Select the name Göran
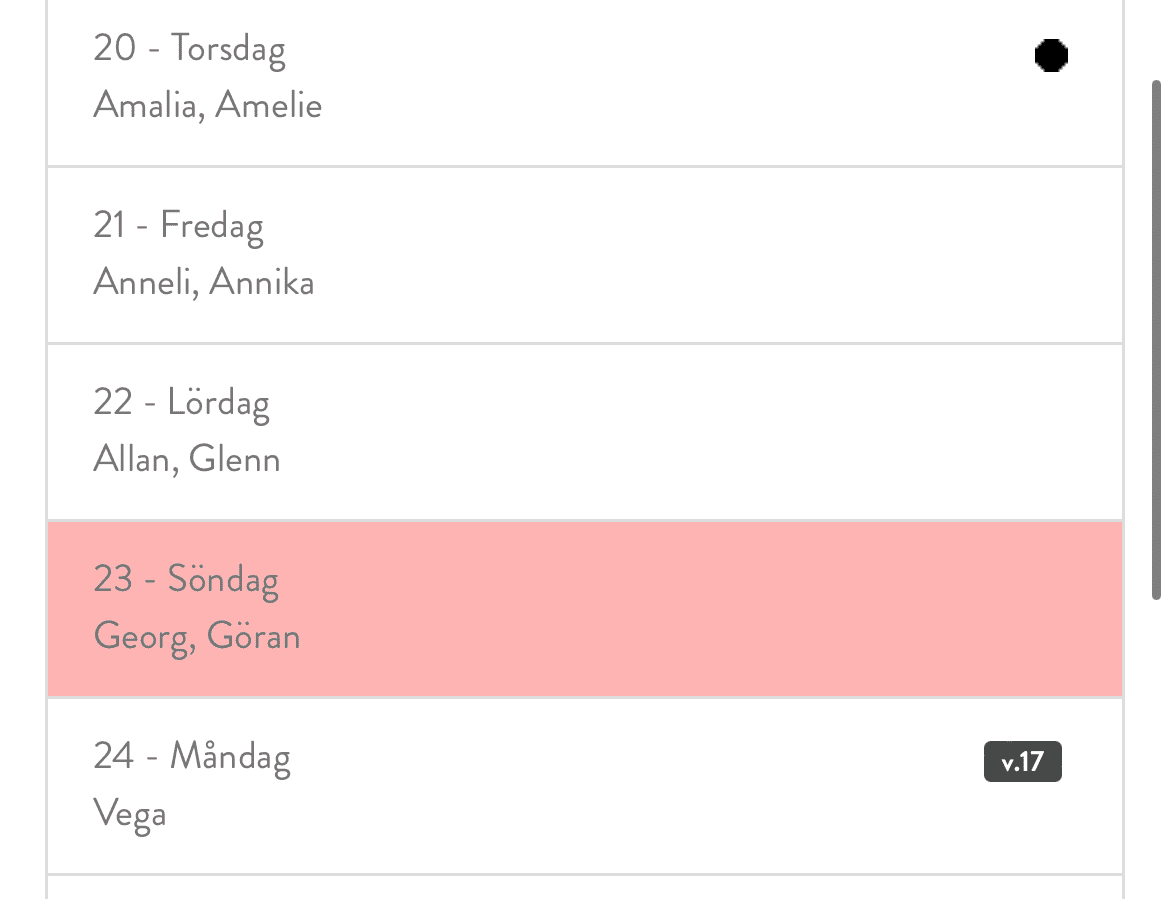This screenshot has width=1170, height=899. 254,636
